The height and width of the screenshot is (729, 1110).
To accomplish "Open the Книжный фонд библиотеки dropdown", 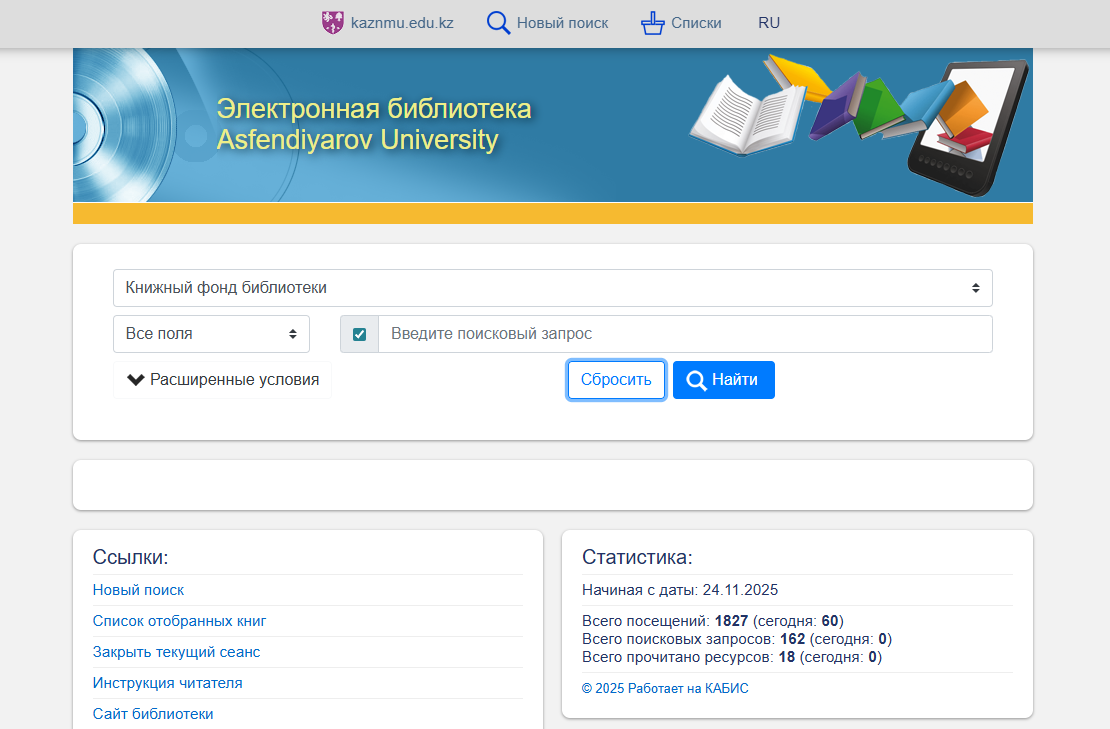I will [x=552, y=288].
